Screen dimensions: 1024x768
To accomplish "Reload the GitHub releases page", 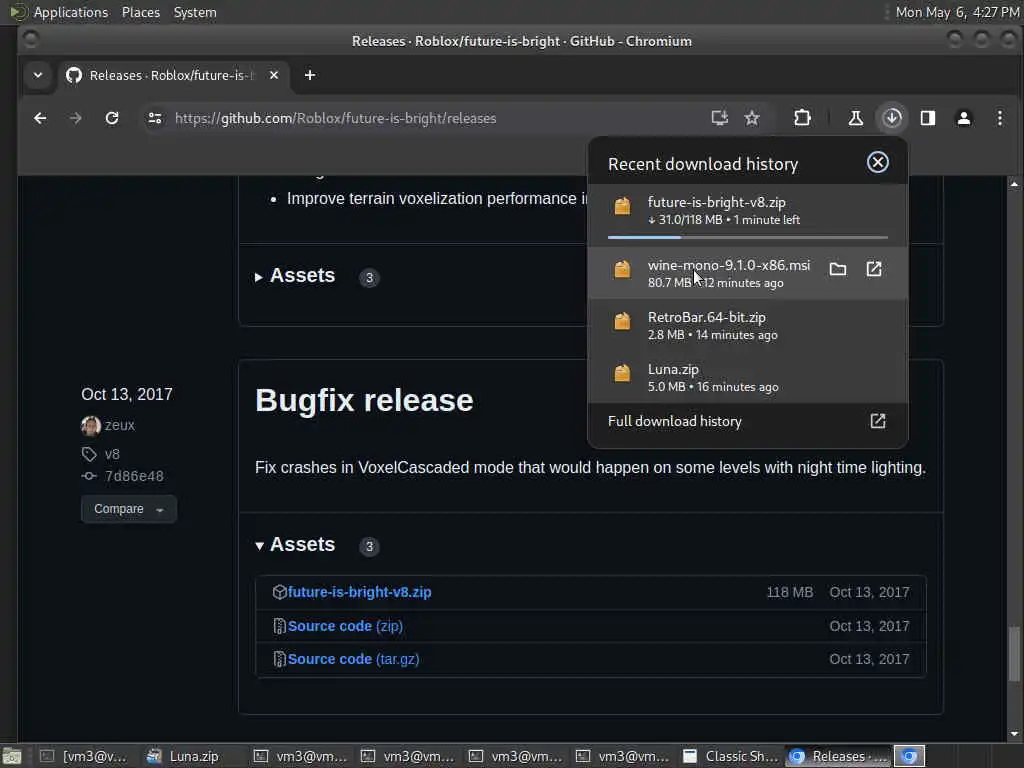I will [112, 118].
